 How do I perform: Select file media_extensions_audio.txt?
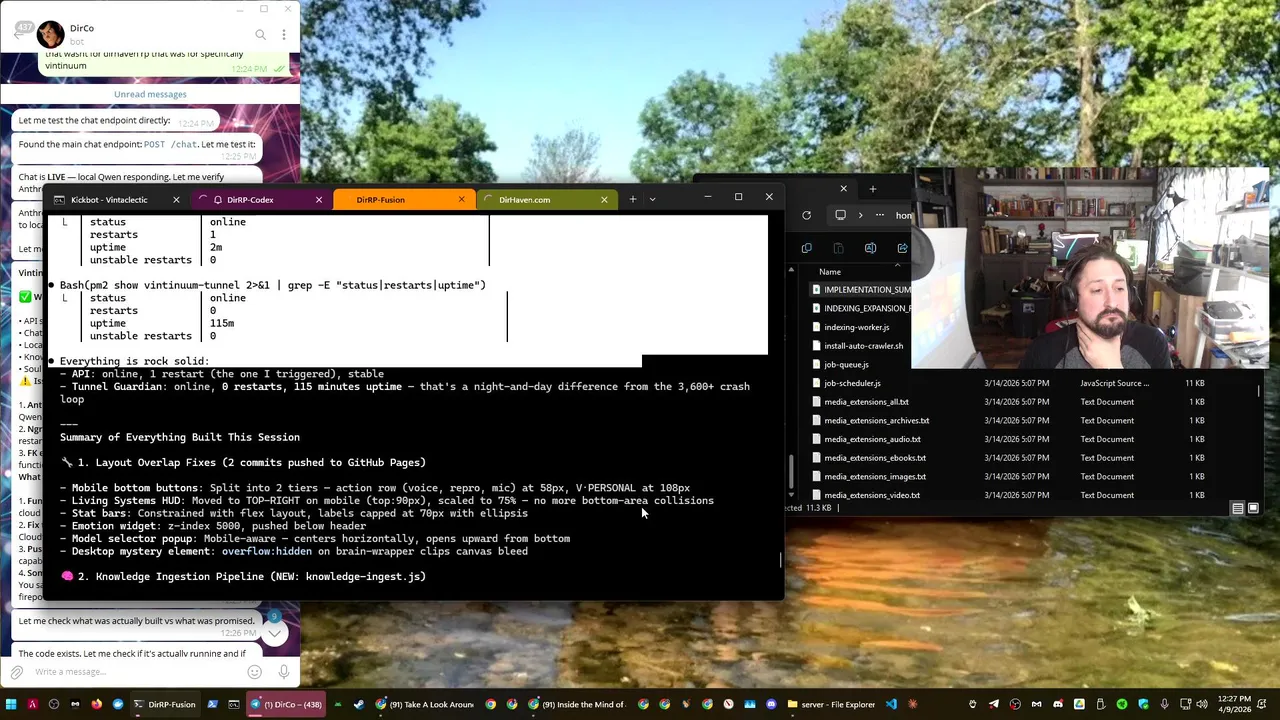point(872,439)
